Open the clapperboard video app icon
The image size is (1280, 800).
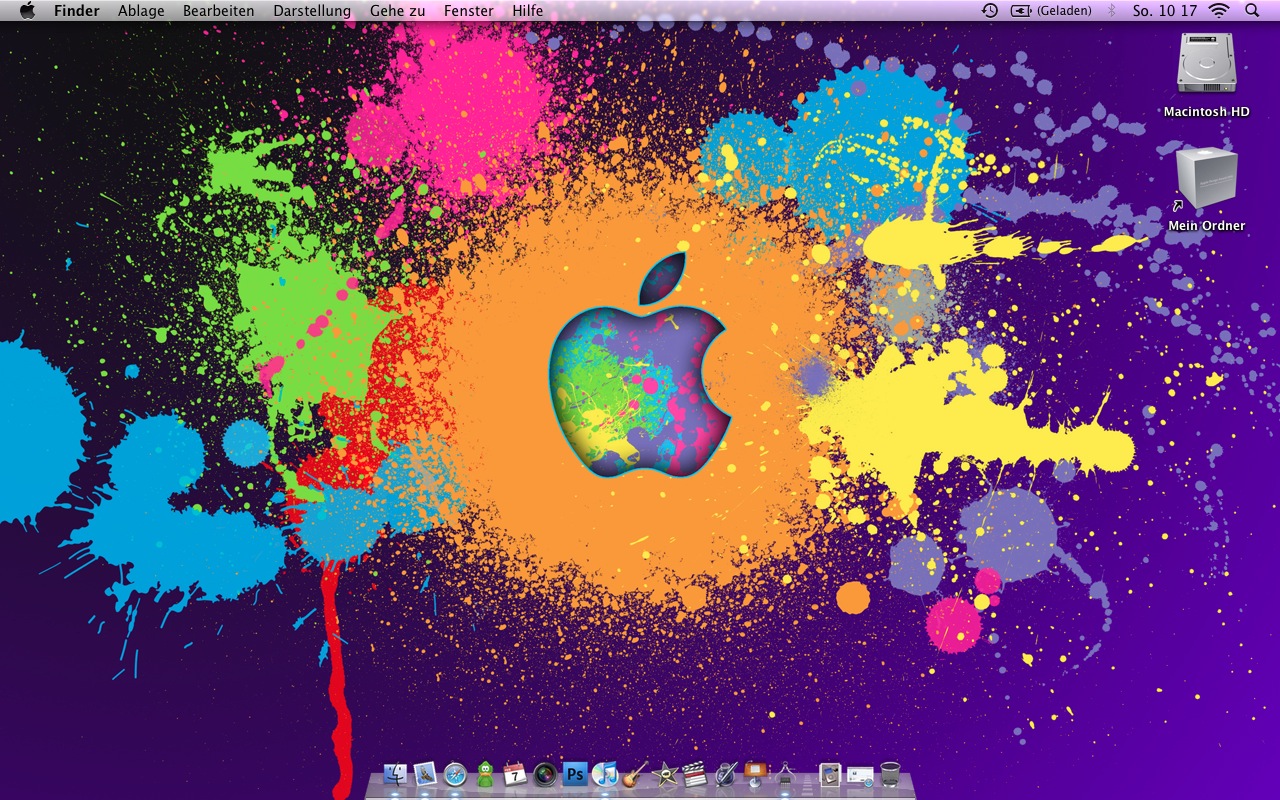695,774
